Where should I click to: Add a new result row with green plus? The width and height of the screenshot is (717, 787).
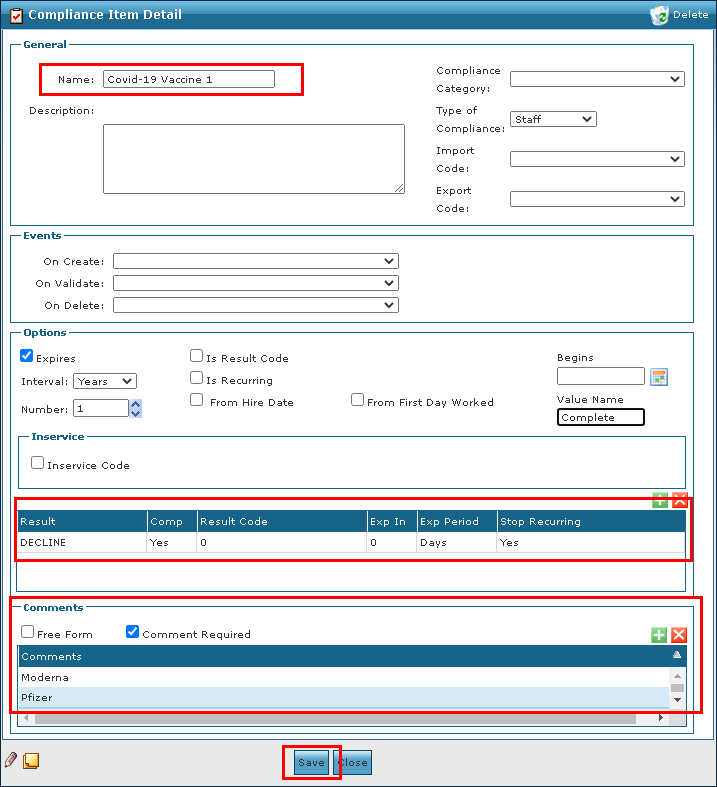click(x=660, y=500)
